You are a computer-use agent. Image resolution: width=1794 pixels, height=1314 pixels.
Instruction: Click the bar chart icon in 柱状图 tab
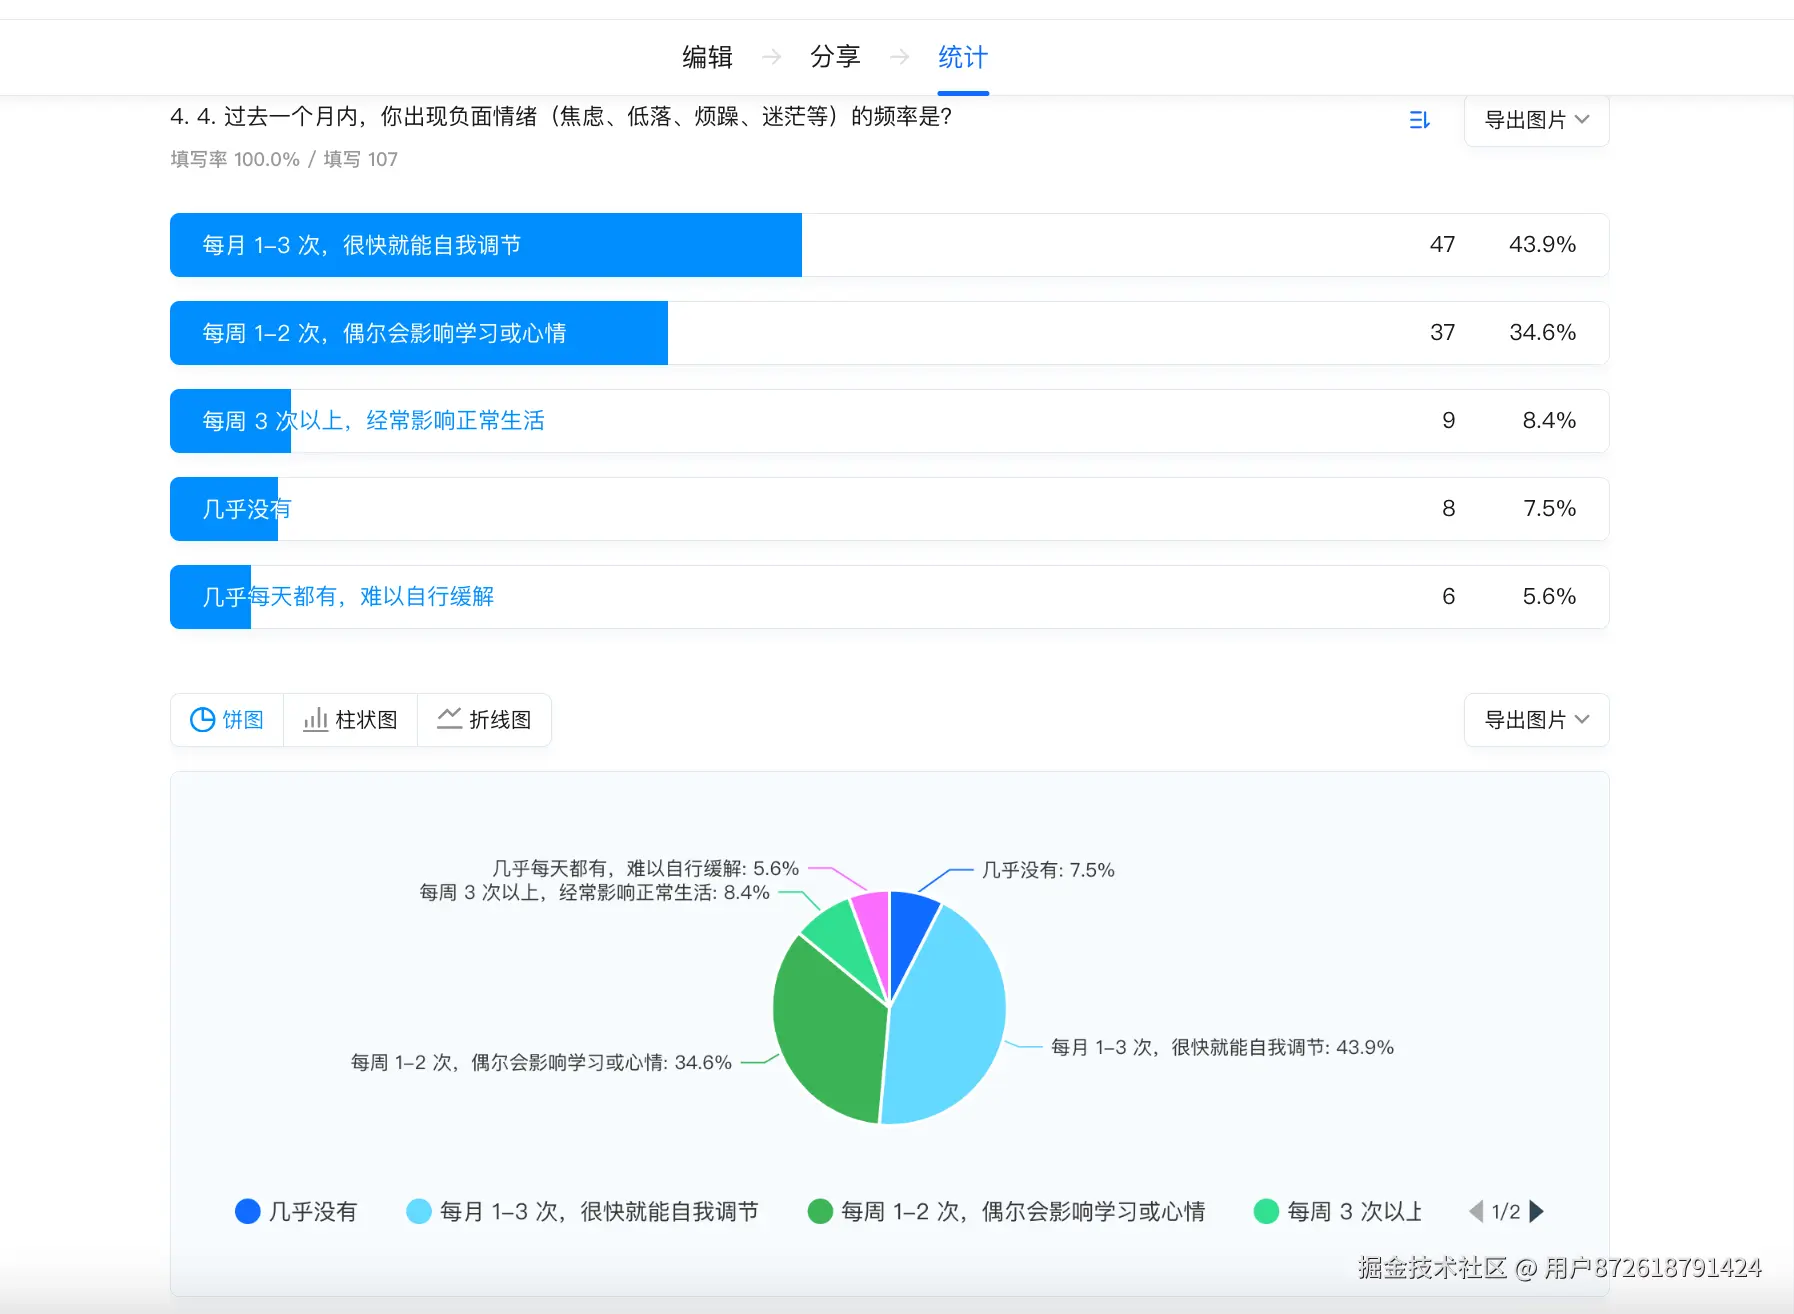[316, 720]
